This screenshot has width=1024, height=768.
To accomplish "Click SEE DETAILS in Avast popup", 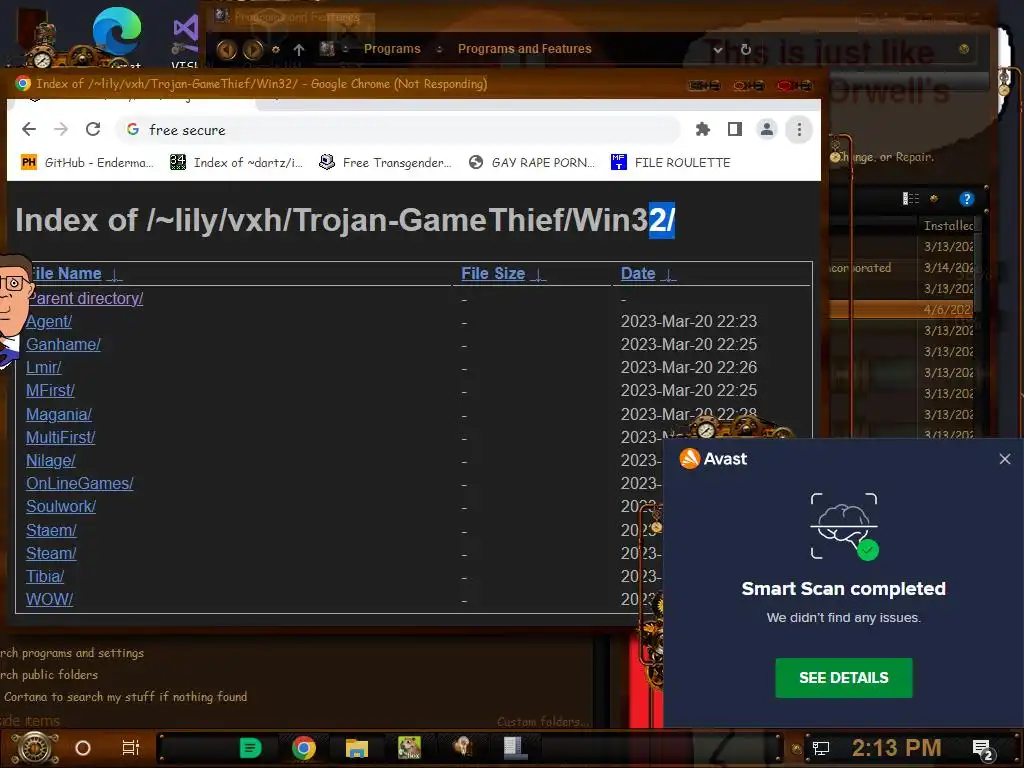I will pos(844,678).
